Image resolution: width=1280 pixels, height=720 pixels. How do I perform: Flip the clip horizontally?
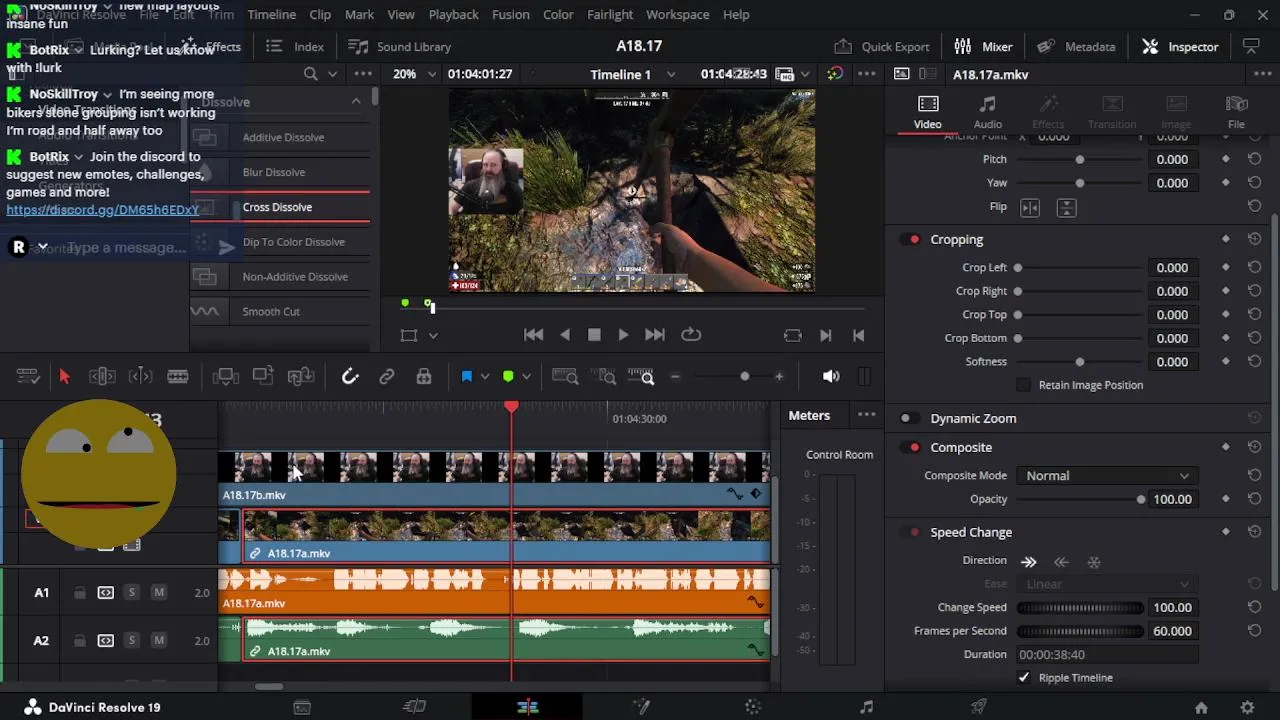click(x=1030, y=207)
